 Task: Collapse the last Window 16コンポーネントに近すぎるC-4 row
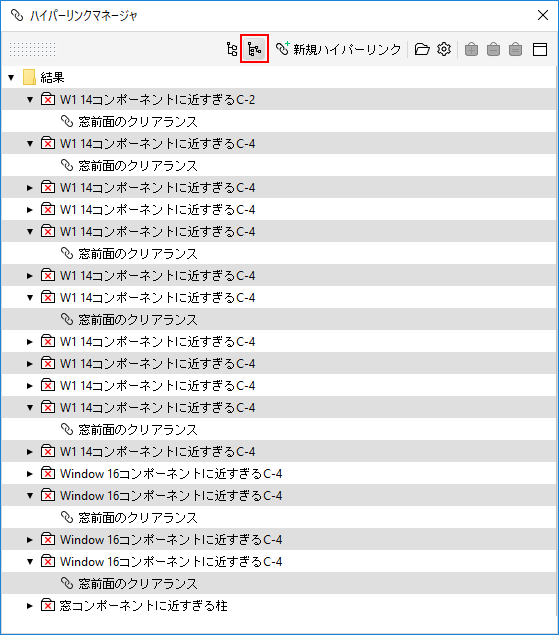(x=30, y=562)
